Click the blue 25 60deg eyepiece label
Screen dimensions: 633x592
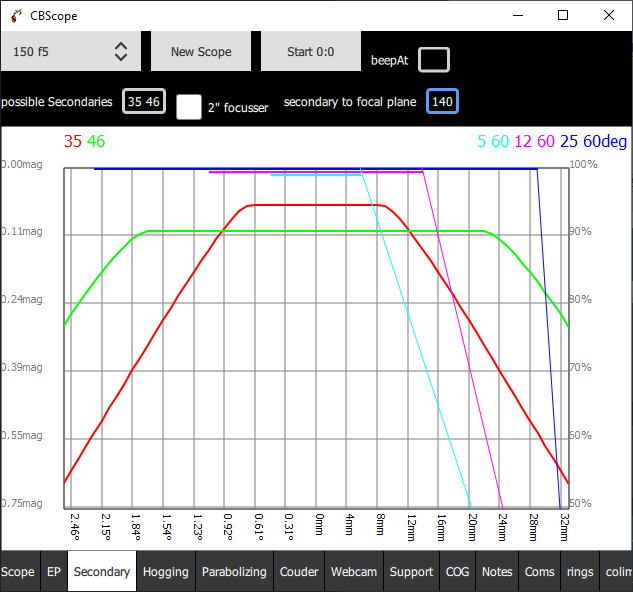(x=593, y=141)
